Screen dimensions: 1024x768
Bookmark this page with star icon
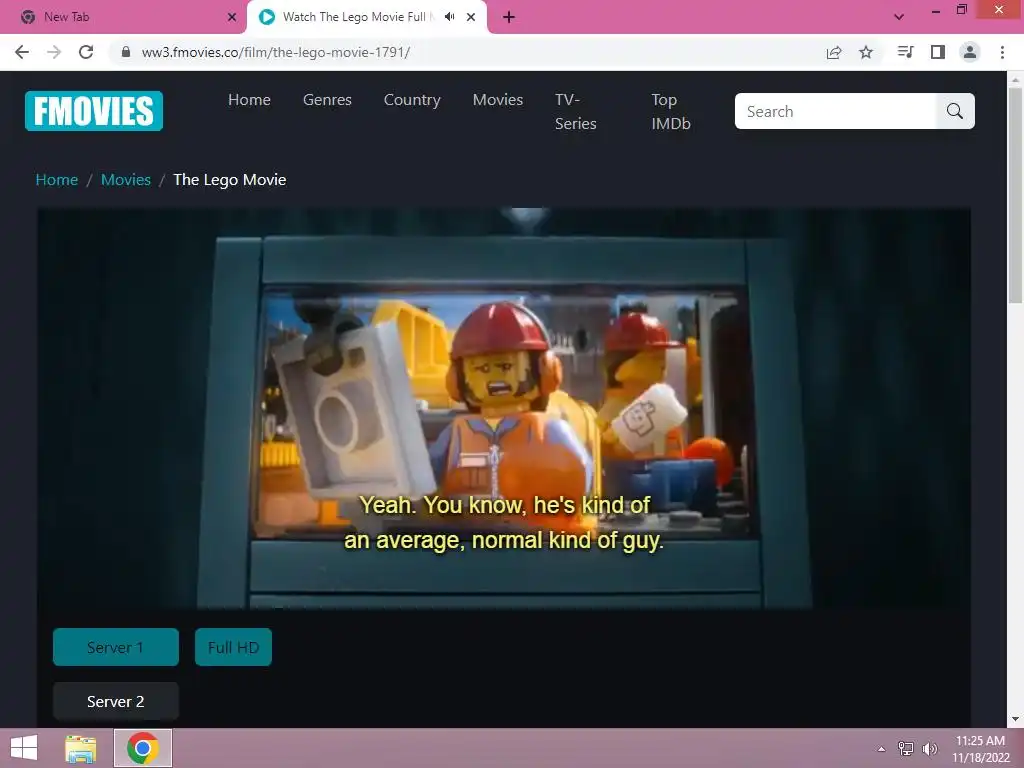pyautogui.click(x=866, y=52)
